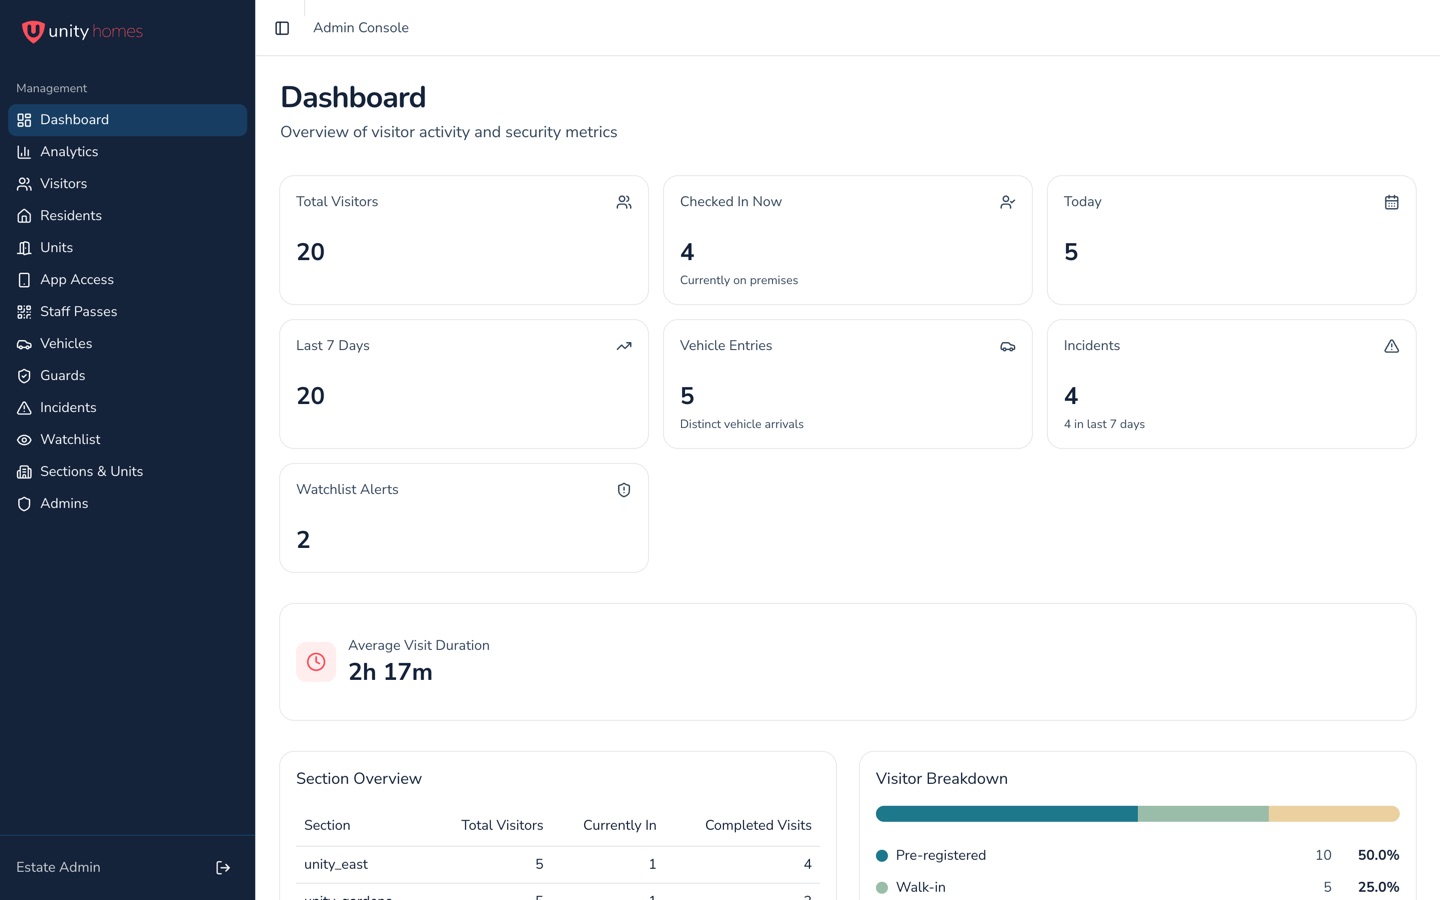Viewport: 1440px width, 900px height.
Task: Click the Vehicle Entries car icon
Action: tap(1008, 346)
